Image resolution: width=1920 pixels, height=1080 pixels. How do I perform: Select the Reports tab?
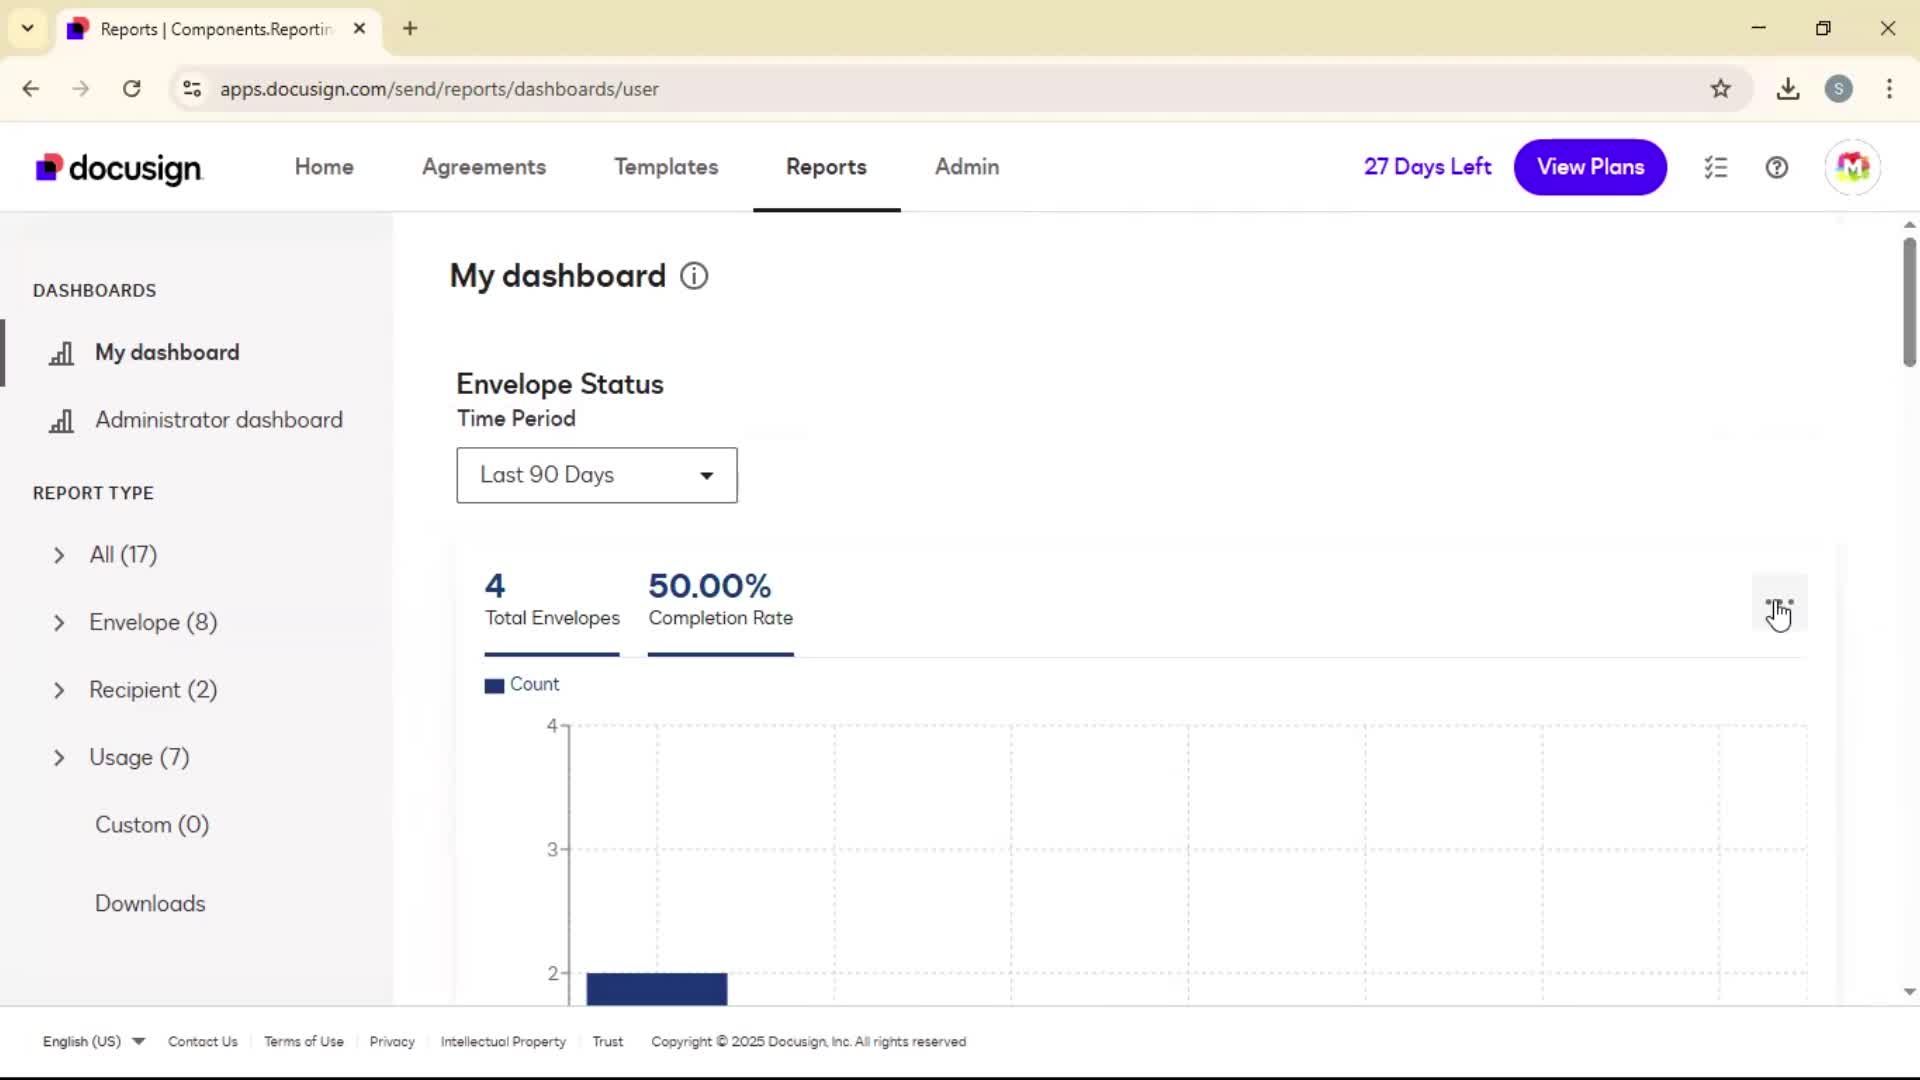[826, 167]
